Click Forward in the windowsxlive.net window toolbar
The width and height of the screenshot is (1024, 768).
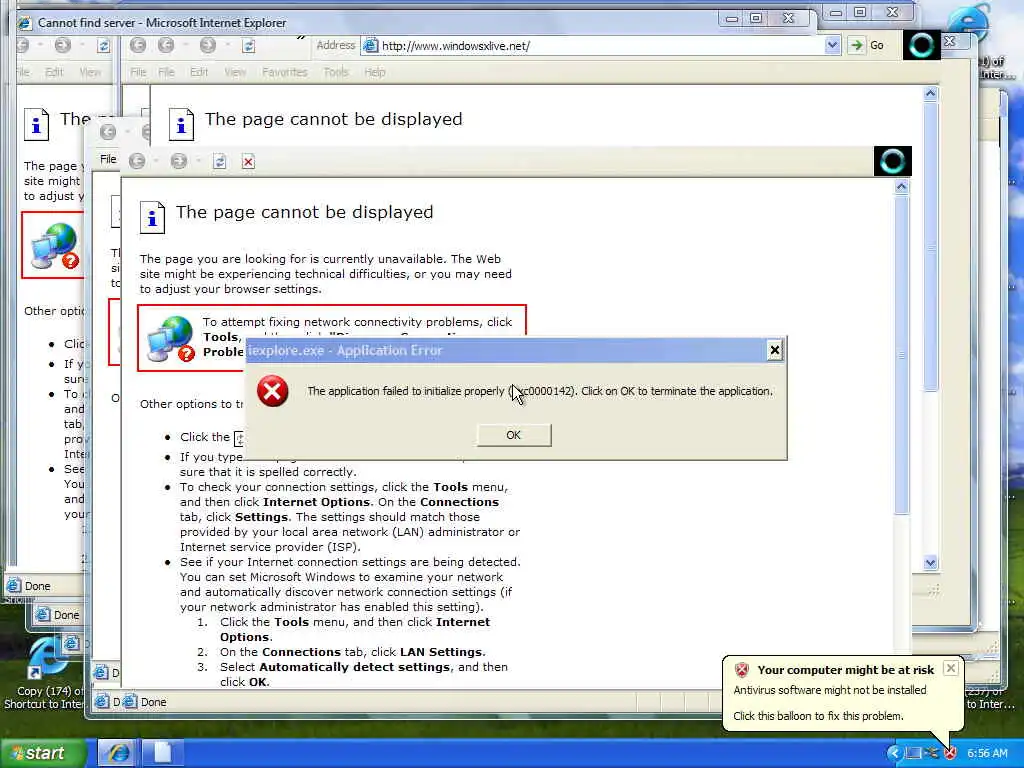[x=208, y=45]
